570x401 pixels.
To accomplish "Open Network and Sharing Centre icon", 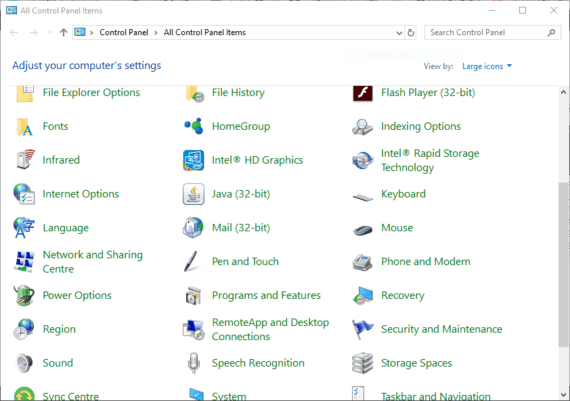I will click(24, 261).
